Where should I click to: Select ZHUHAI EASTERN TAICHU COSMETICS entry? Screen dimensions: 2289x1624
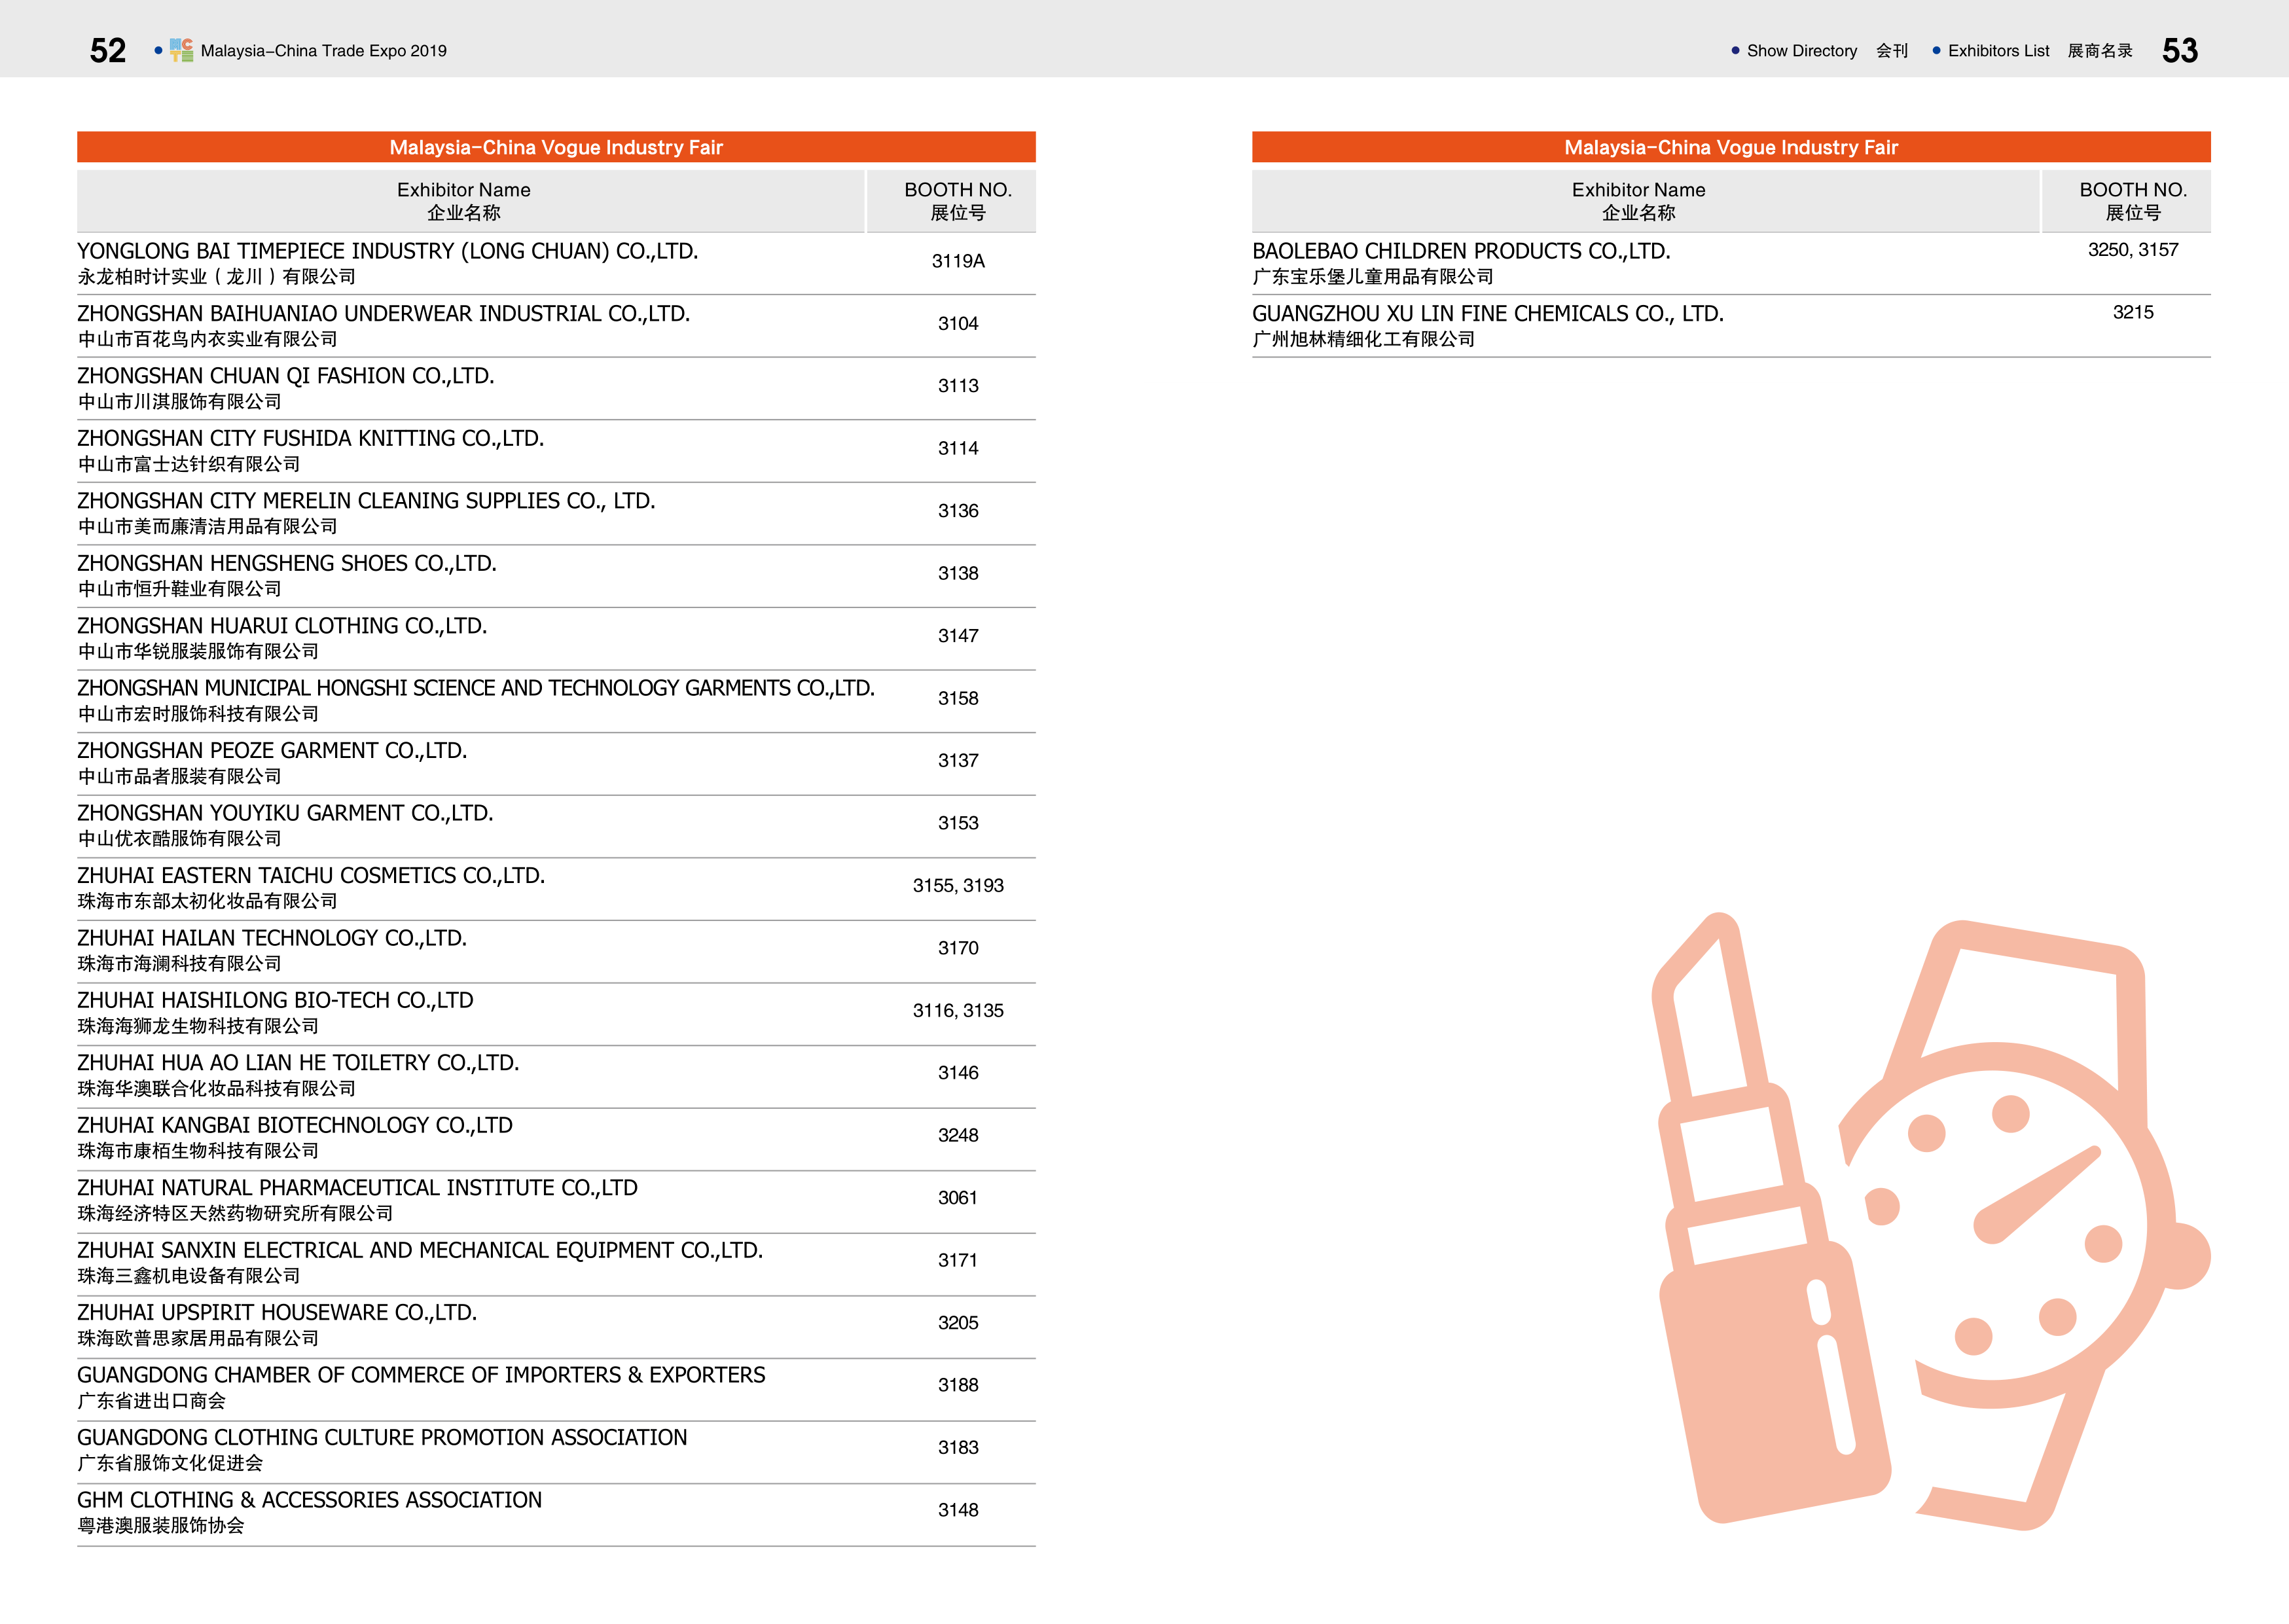coord(312,888)
